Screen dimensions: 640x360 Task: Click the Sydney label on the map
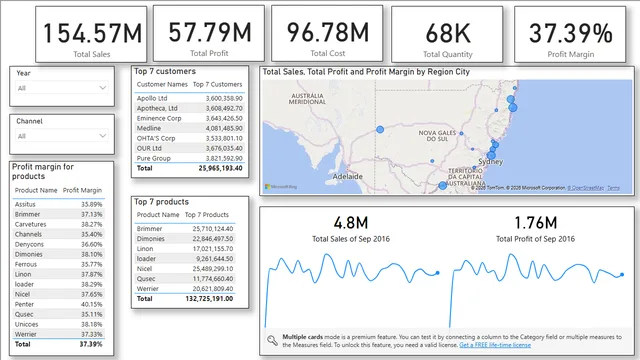[491, 162]
